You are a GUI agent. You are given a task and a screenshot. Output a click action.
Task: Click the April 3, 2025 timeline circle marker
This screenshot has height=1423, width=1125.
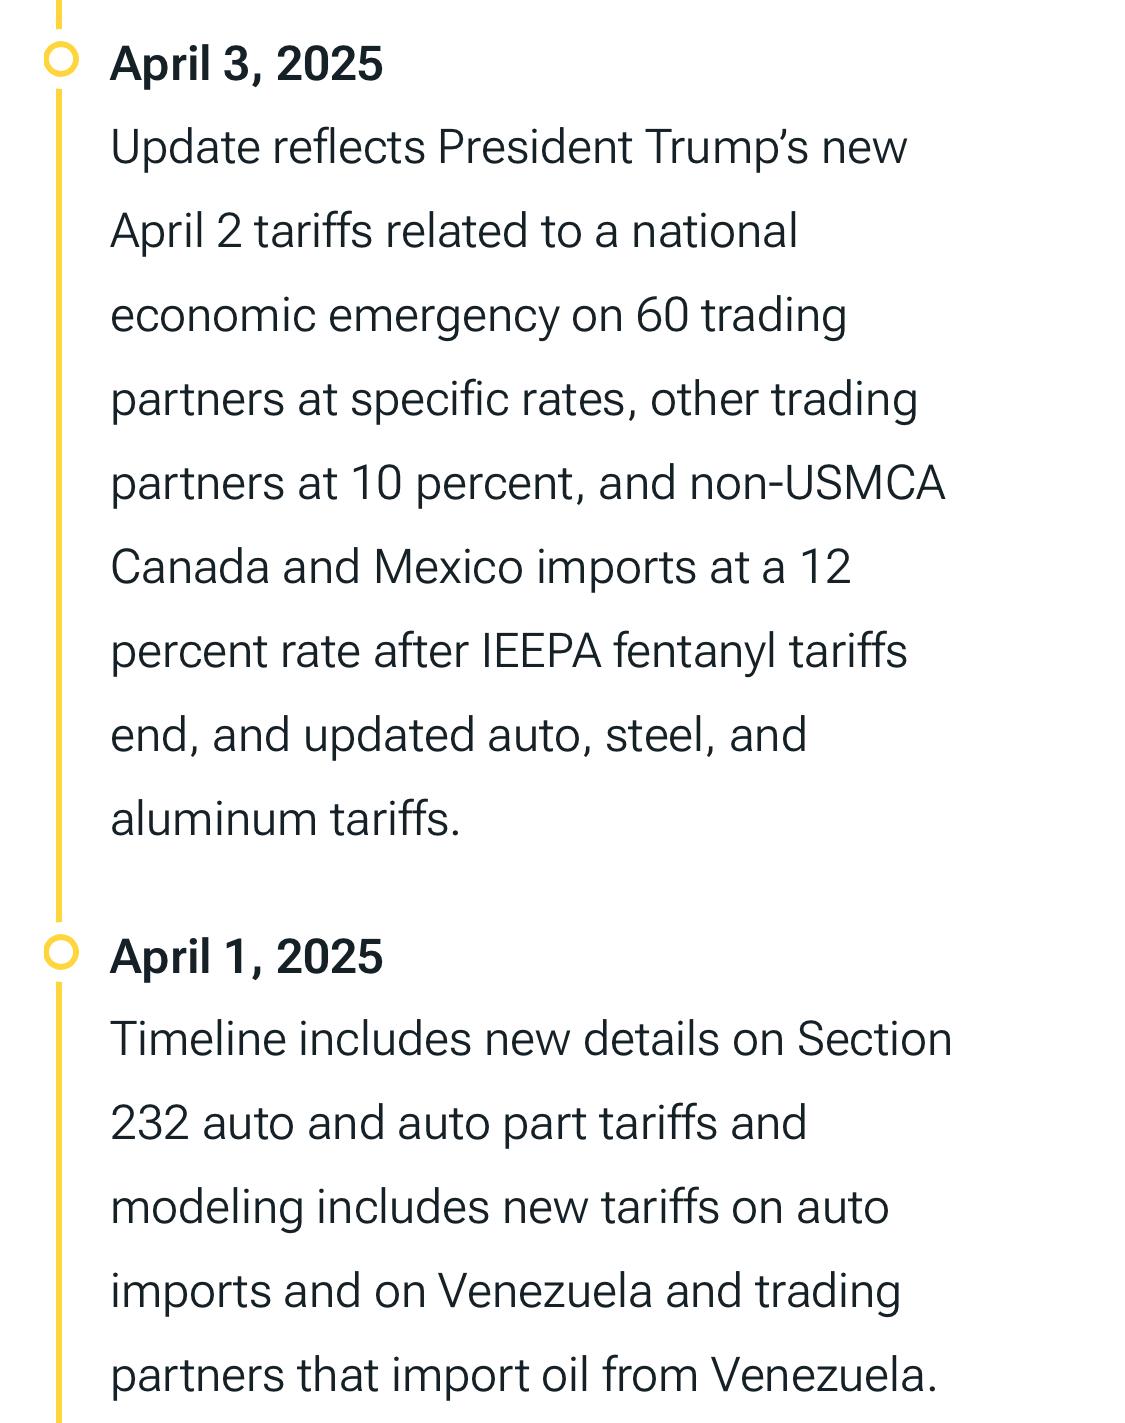(x=62, y=60)
